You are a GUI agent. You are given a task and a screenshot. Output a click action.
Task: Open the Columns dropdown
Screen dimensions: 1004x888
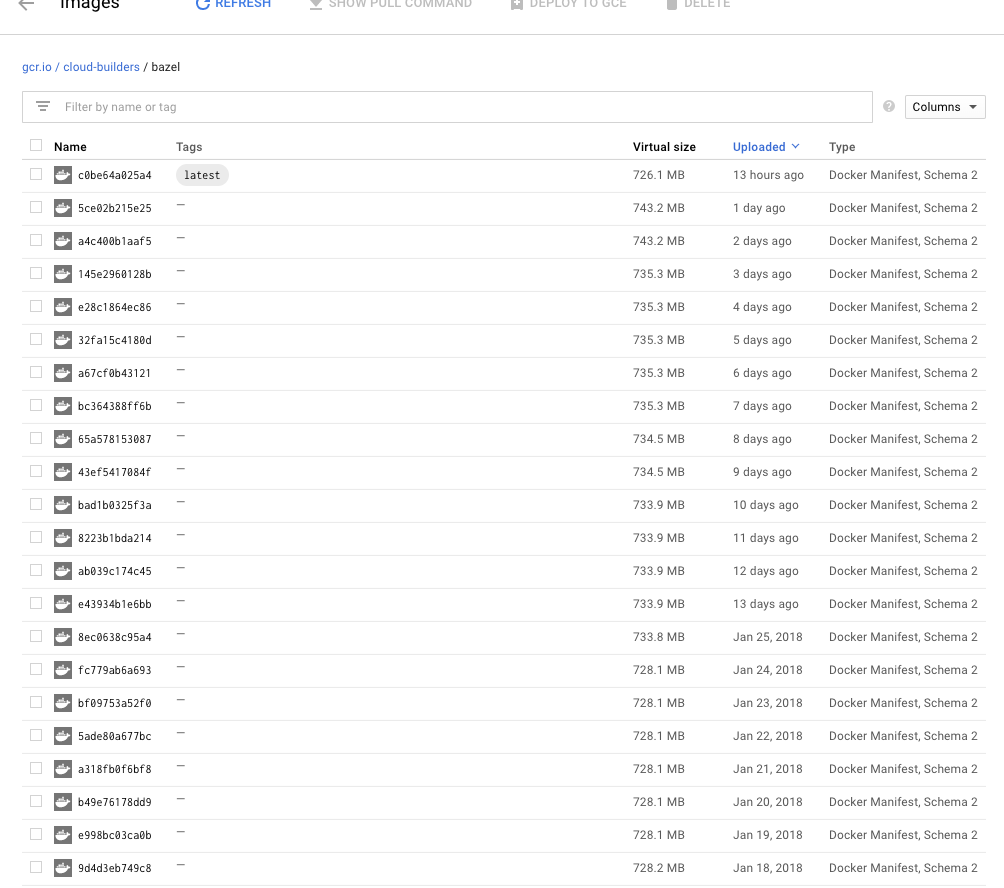[x=944, y=107]
